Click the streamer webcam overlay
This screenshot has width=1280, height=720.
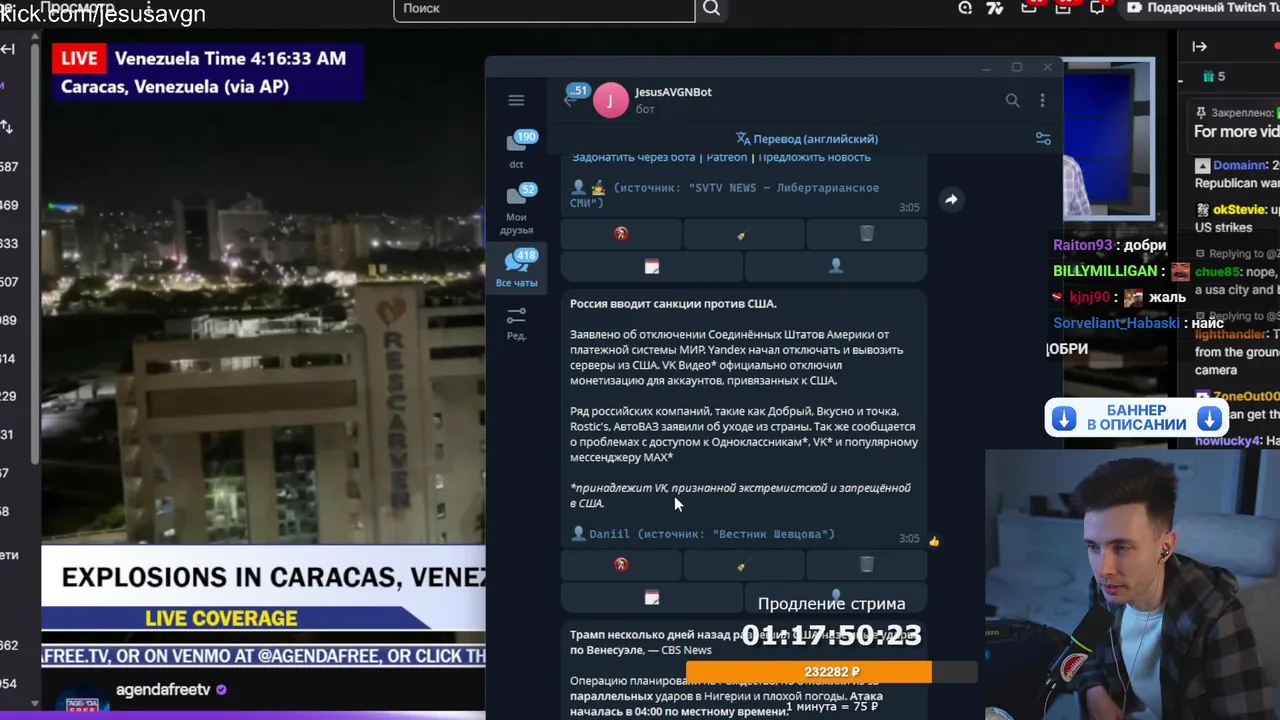pos(1132,585)
